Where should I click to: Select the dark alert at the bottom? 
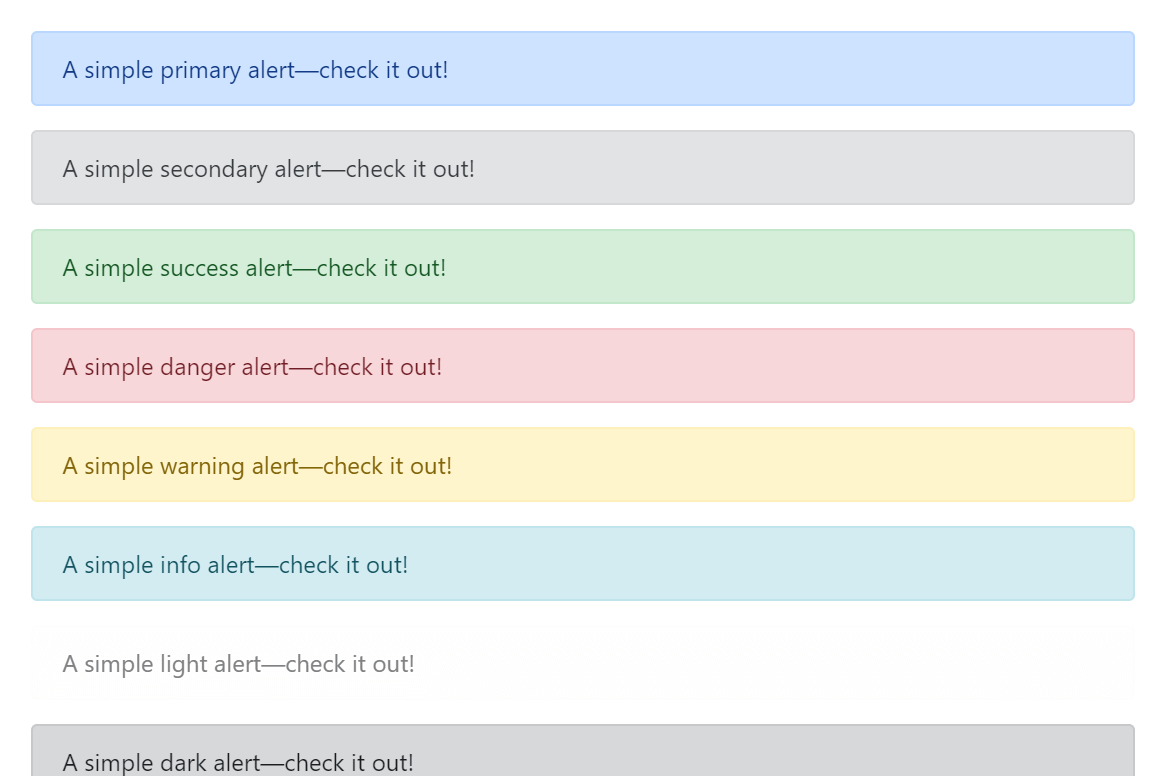[584, 755]
